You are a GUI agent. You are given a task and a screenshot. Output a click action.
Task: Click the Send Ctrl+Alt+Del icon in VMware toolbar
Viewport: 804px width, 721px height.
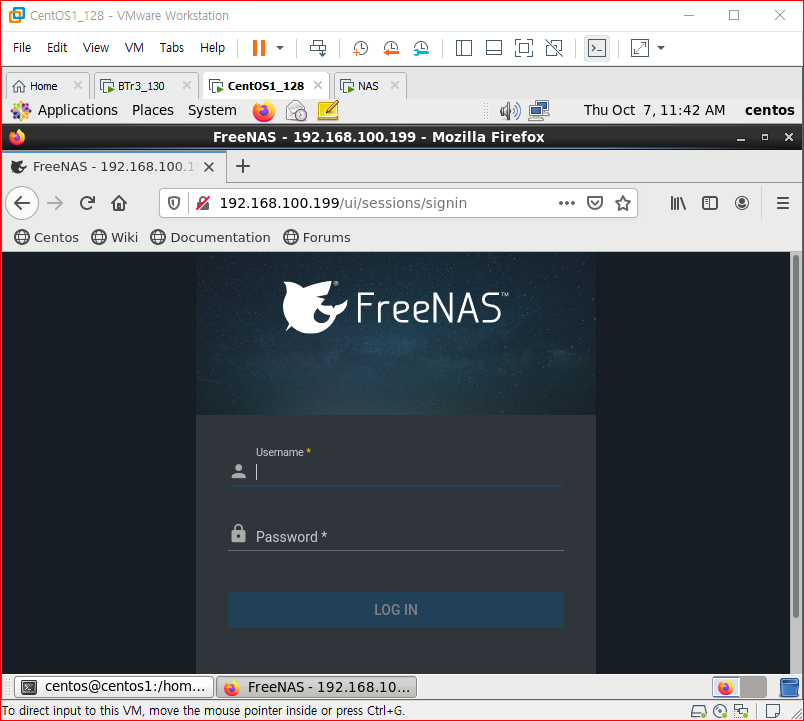click(x=318, y=48)
